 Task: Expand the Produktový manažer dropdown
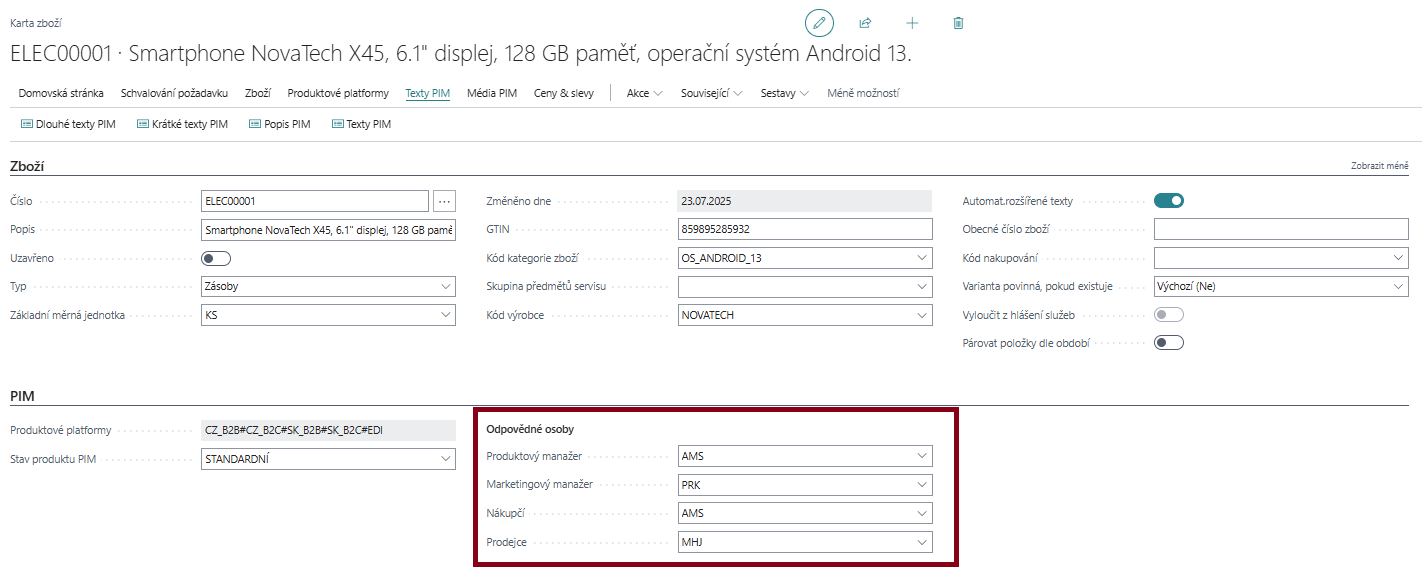point(922,456)
